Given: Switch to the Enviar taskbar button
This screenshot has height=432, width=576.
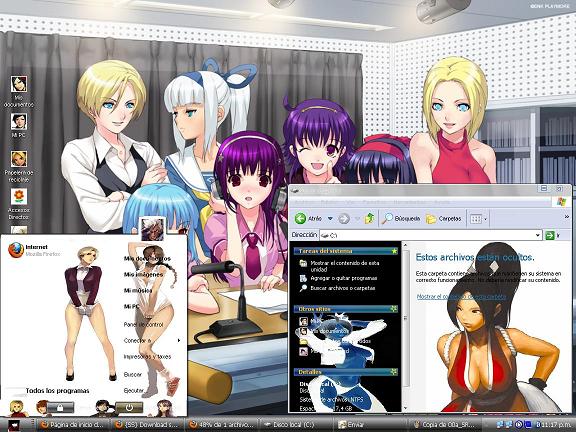Looking at the screenshot, I should point(370,424).
